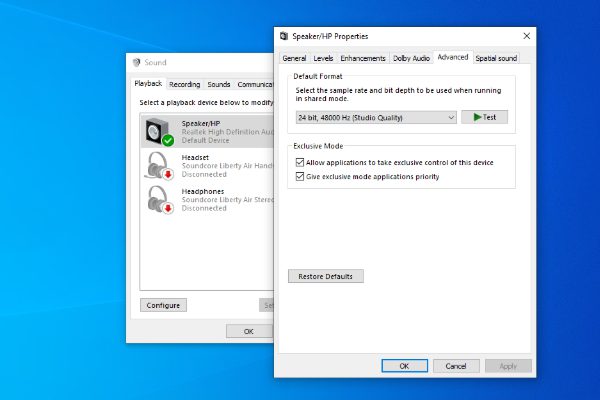The width and height of the screenshot is (600, 400).
Task: Click the 'Default Device' status text
Action: click(205, 140)
